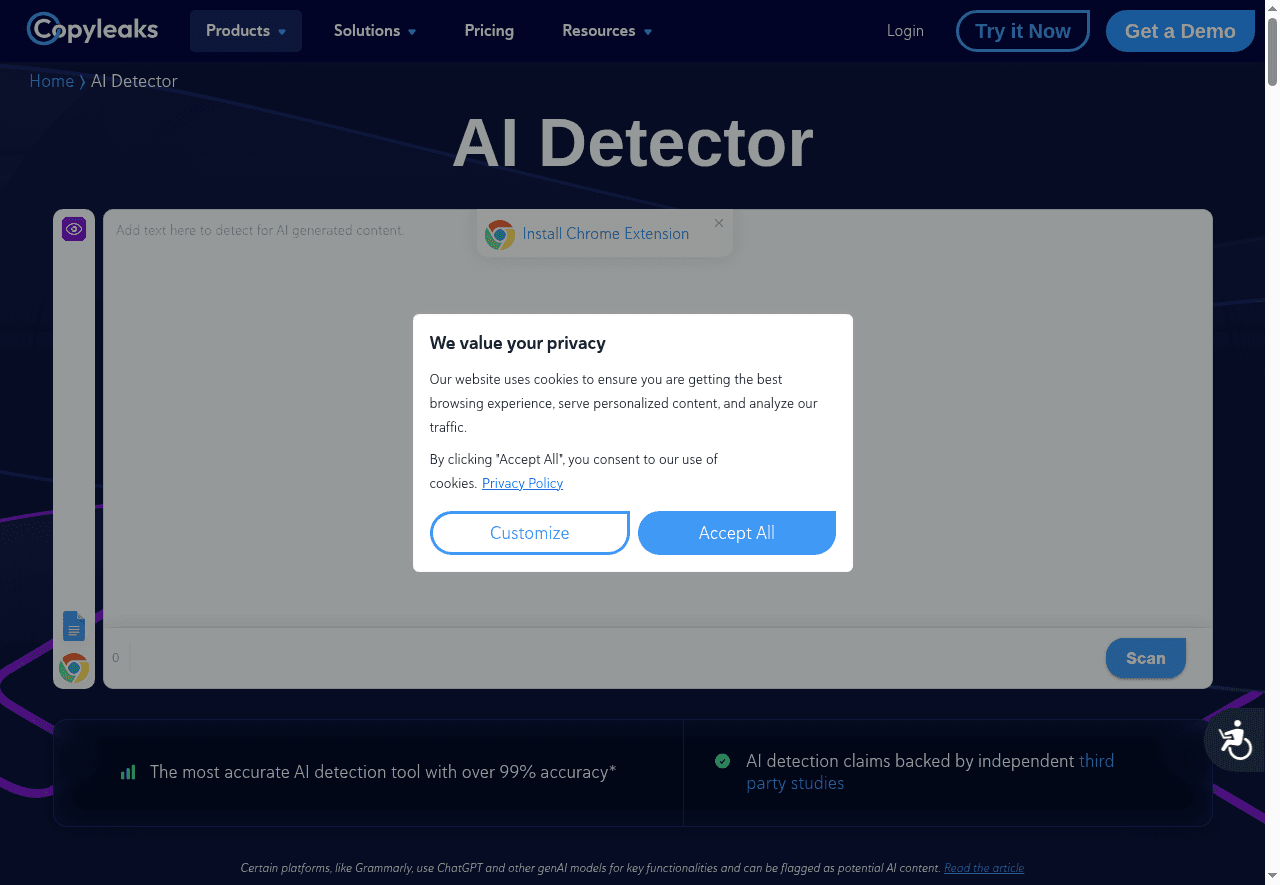Viewport: 1280px width, 885px height.
Task: Customize cookie preferences
Action: [x=529, y=532]
